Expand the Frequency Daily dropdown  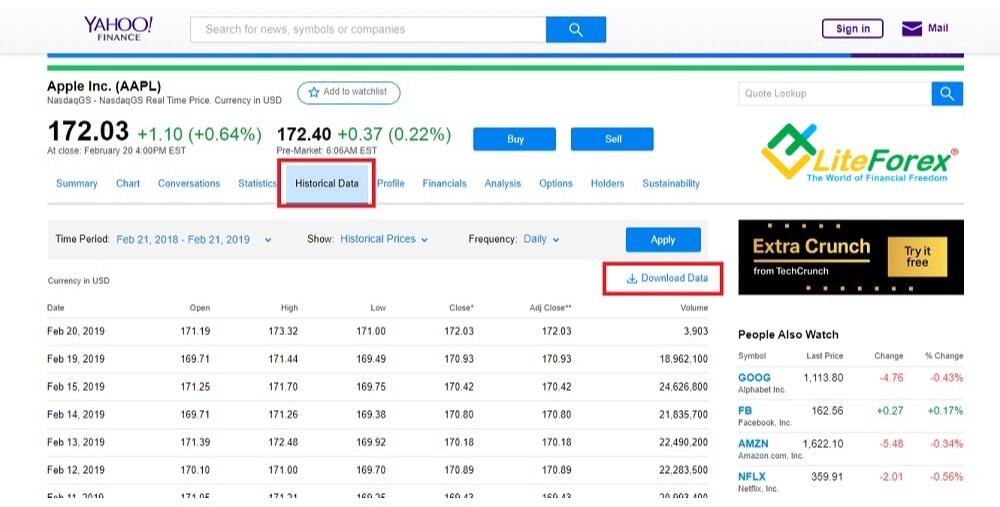(x=541, y=239)
